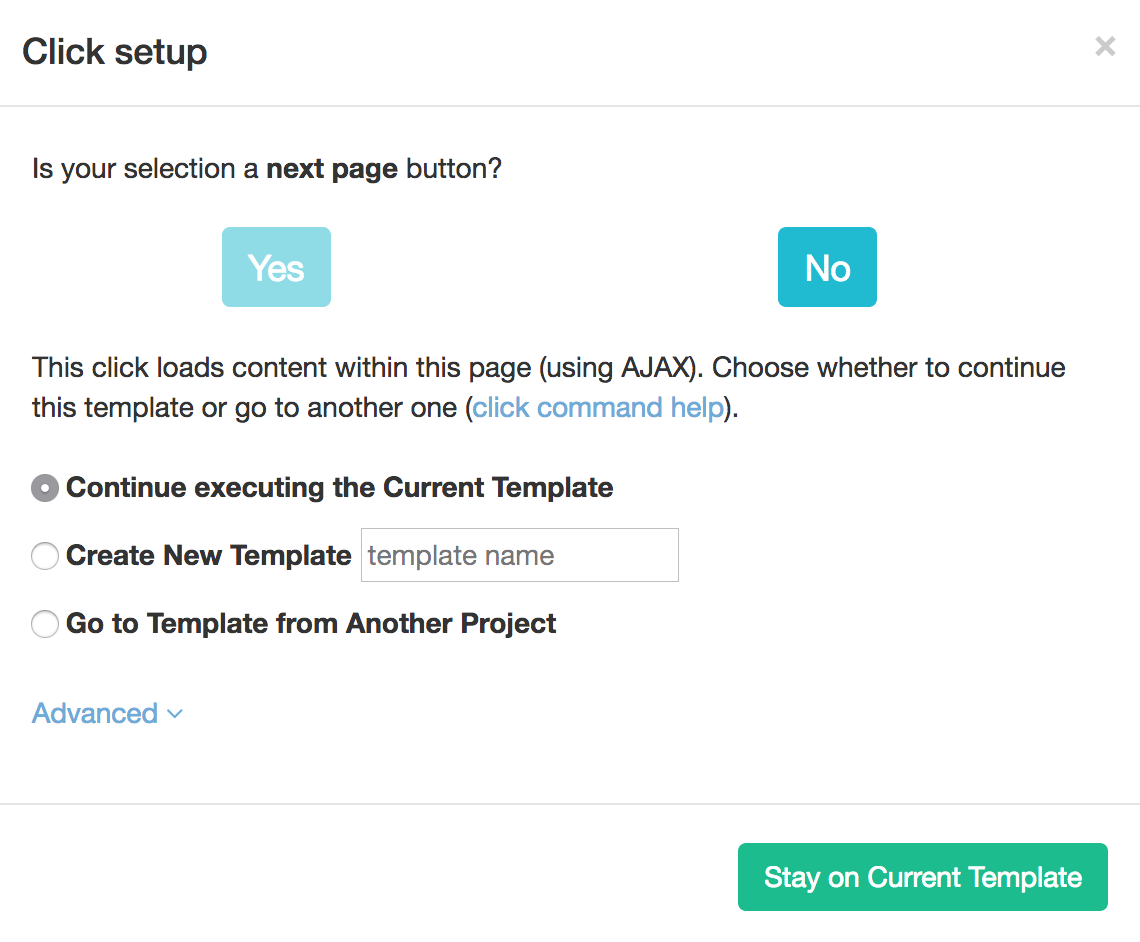Click the word AJAX in the description
Image resolution: width=1140 pixels, height=942 pixels.
(656, 368)
